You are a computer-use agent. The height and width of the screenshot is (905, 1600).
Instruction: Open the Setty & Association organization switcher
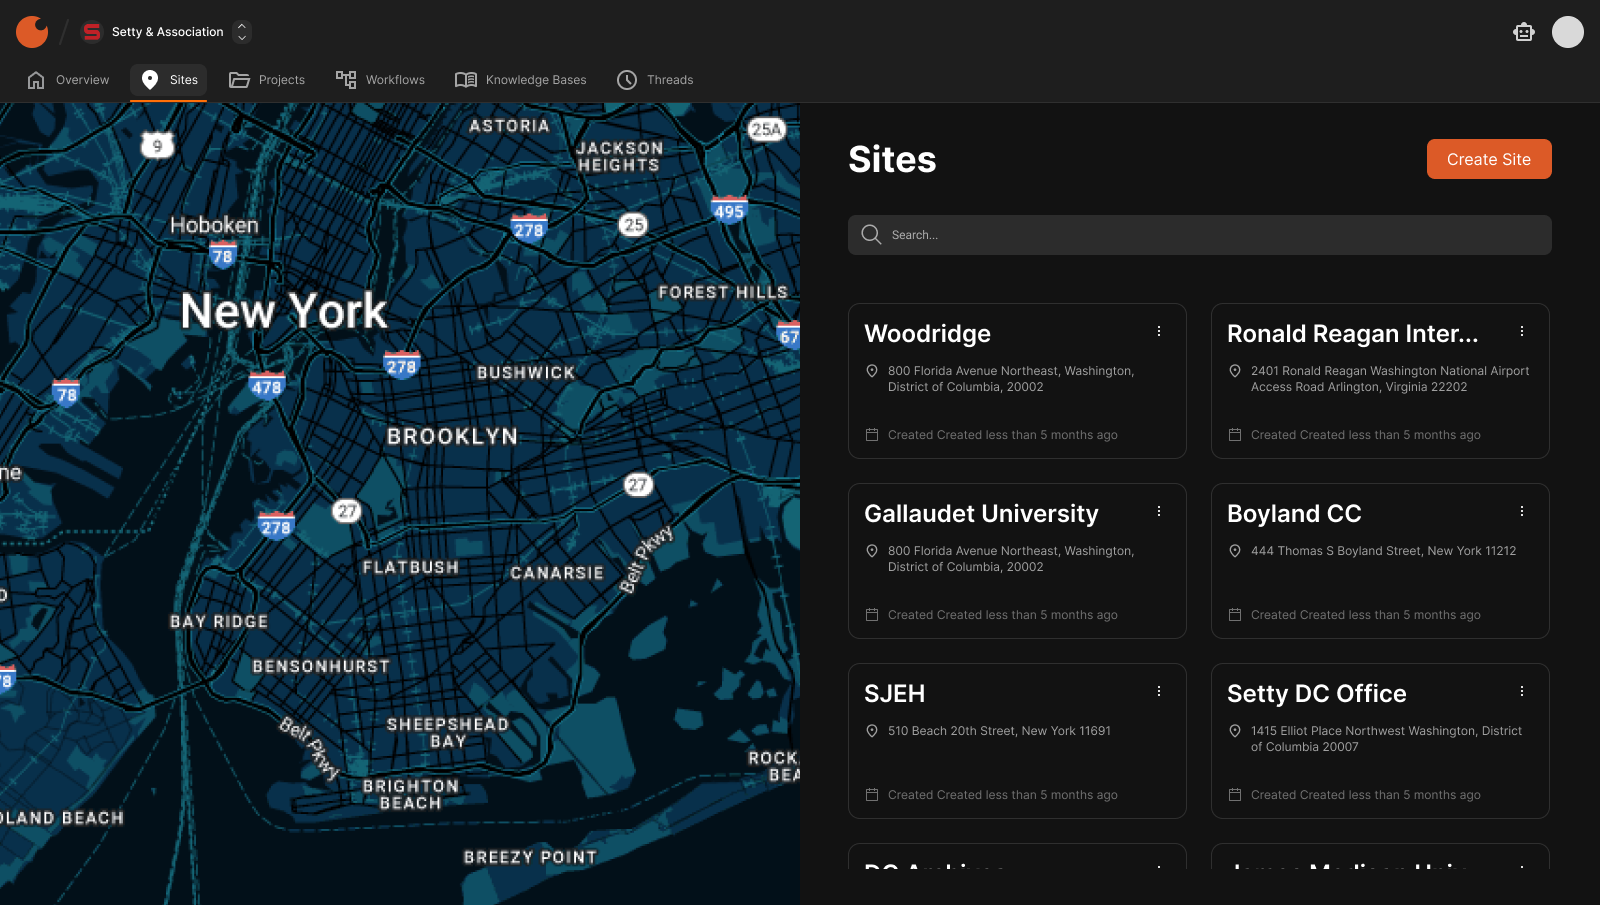pos(241,32)
